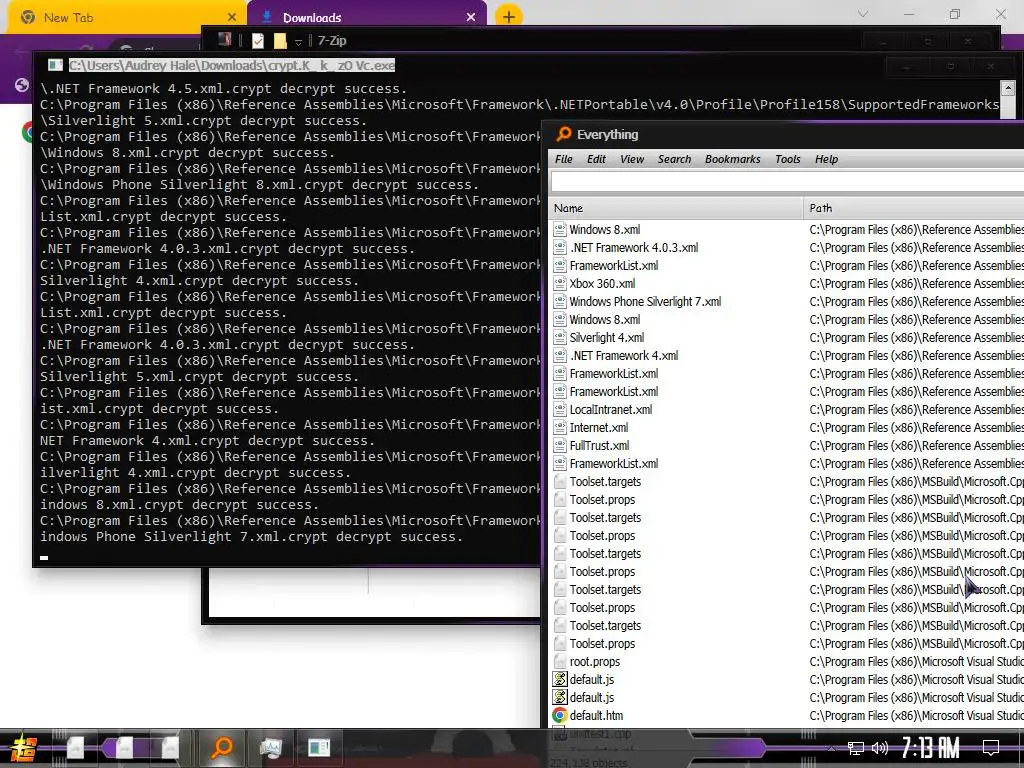
Task: Open the network icon in the system tray
Action: click(x=856, y=748)
